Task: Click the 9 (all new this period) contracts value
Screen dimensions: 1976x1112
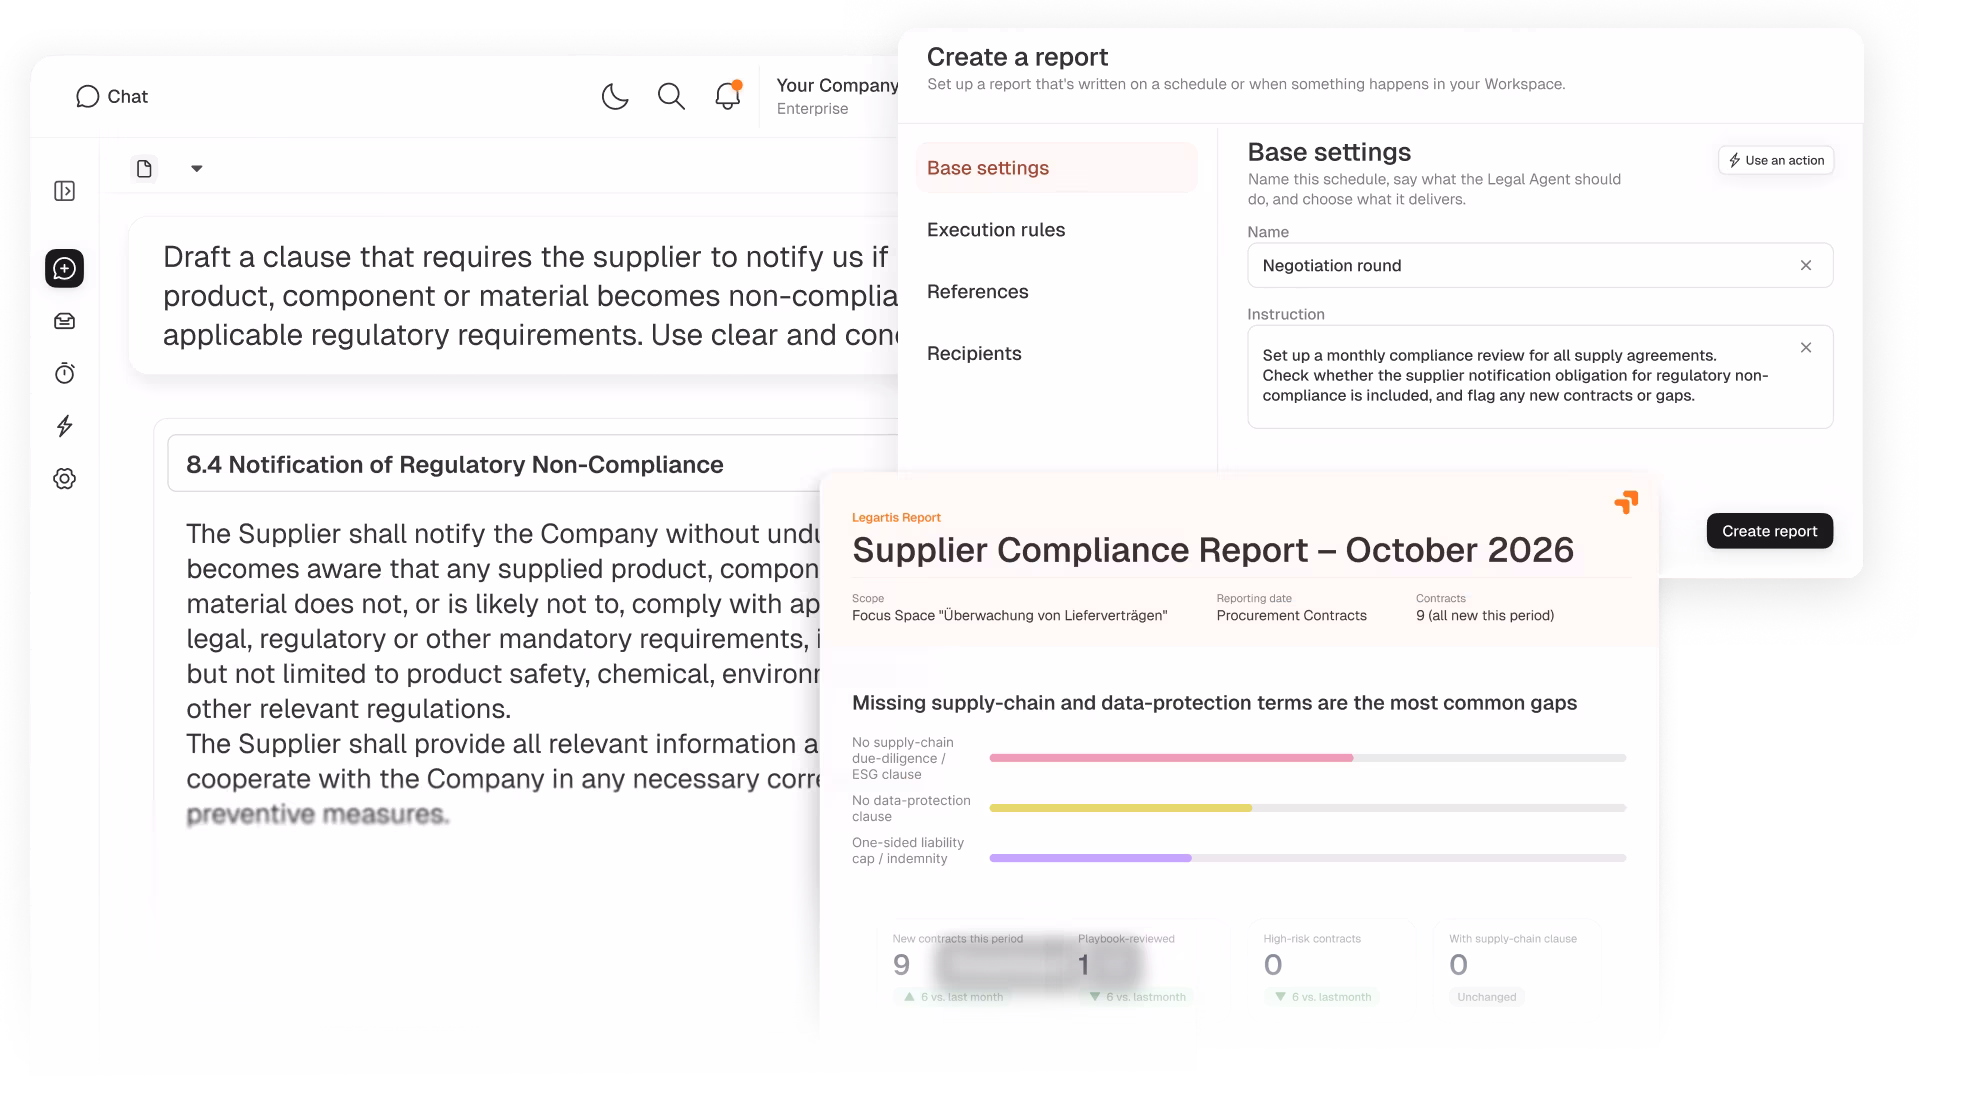Action: pyautogui.click(x=1485, y=615)
